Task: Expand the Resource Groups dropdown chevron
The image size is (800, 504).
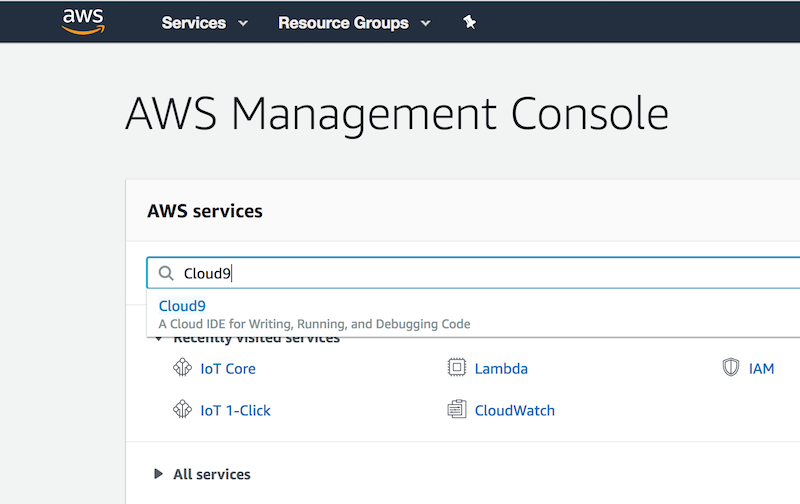Action: tap(426, 23)
